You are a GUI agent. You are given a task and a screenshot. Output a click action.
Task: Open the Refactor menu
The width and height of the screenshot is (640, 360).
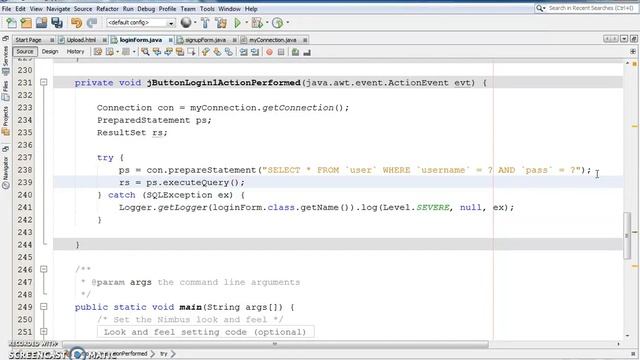(x=107, y=9)
